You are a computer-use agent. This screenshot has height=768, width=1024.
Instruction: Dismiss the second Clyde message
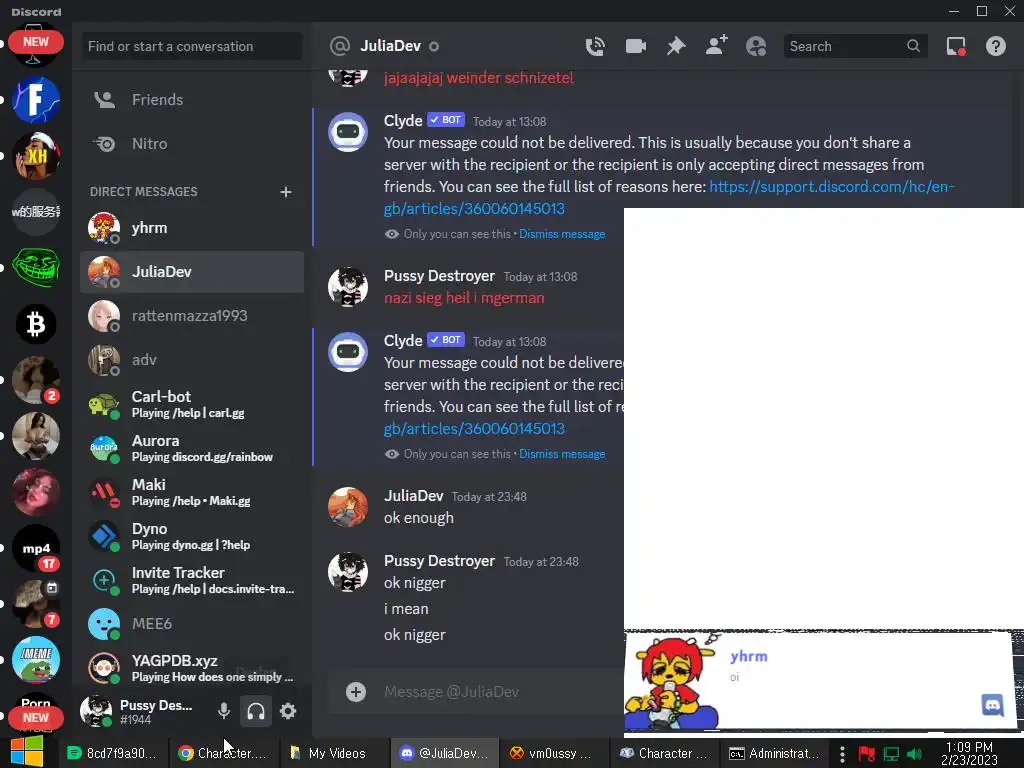click(562, 454)
